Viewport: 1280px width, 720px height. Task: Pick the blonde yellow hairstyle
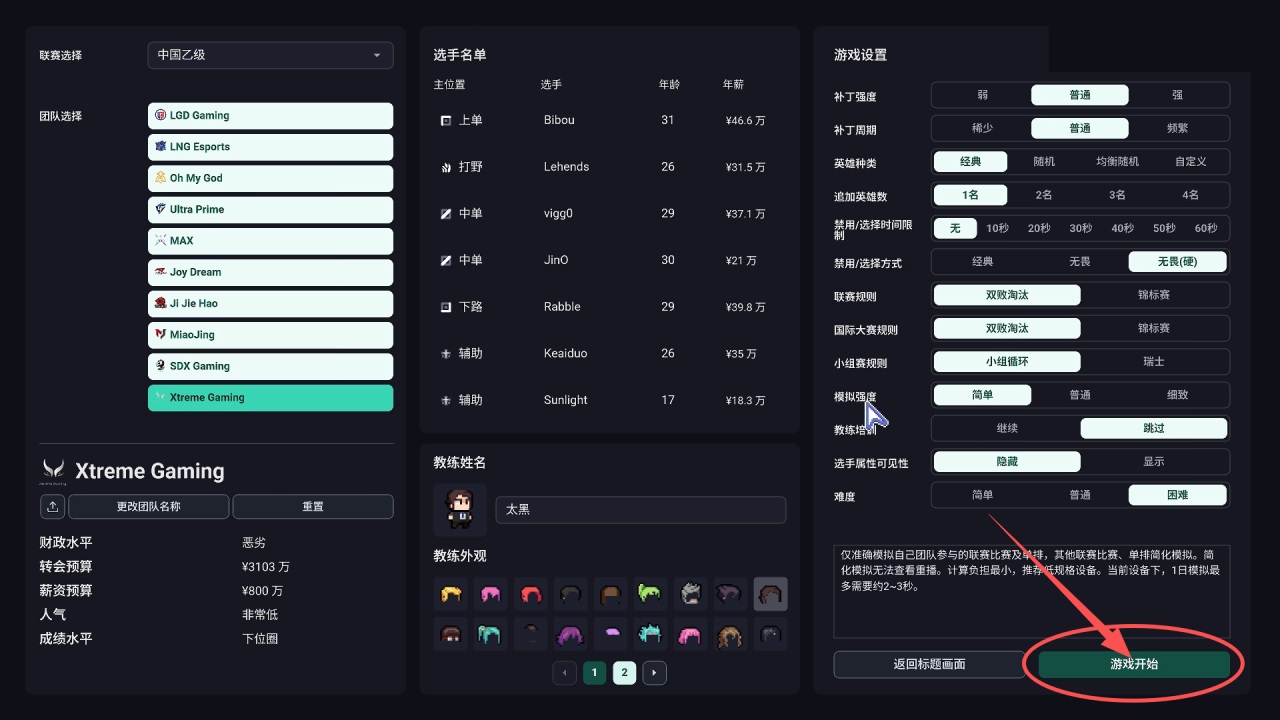click(x=451, y=594)
